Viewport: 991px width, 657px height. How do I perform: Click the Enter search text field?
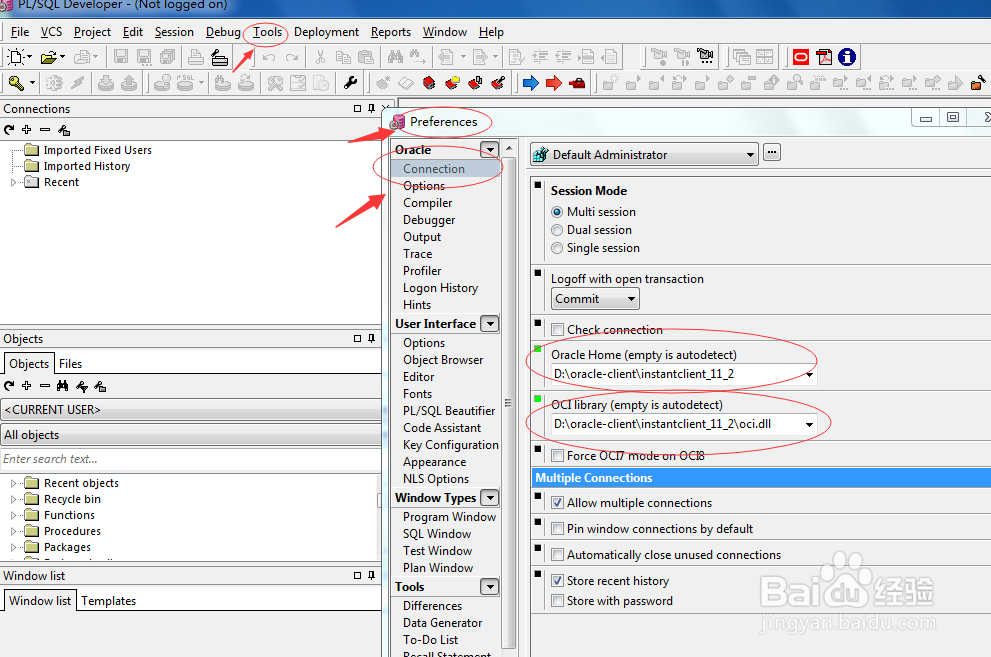[190, 459]
